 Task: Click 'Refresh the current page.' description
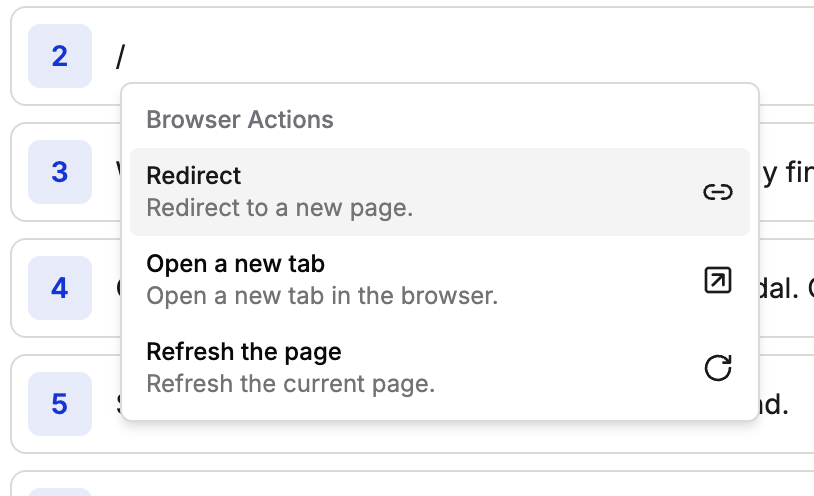290,383
